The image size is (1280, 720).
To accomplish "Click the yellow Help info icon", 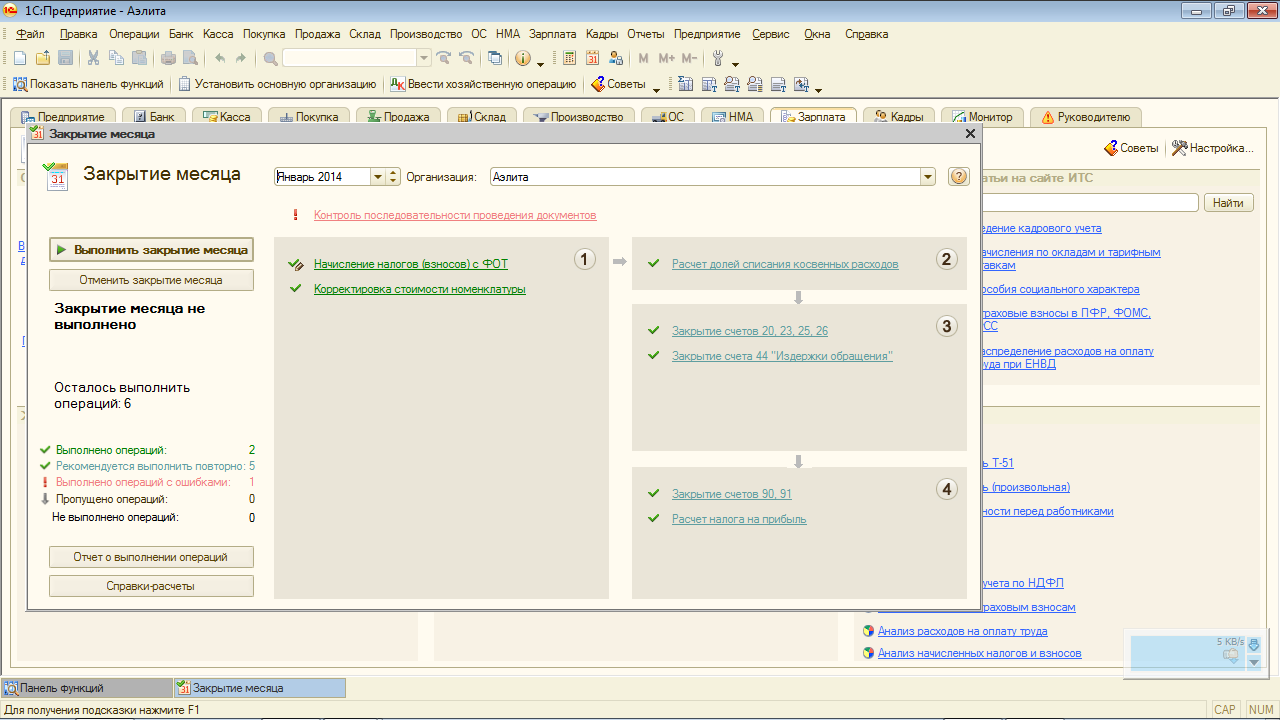I will (522, 58).
